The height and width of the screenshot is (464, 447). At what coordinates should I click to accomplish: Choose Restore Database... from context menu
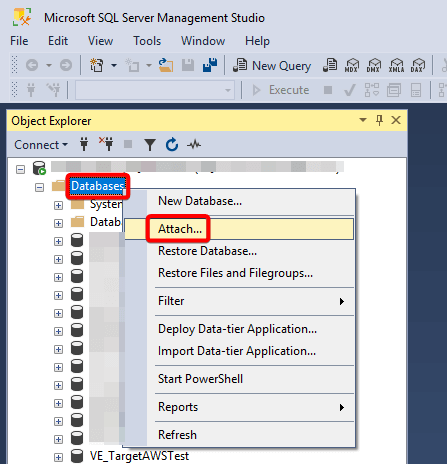(x=240, y=251)
